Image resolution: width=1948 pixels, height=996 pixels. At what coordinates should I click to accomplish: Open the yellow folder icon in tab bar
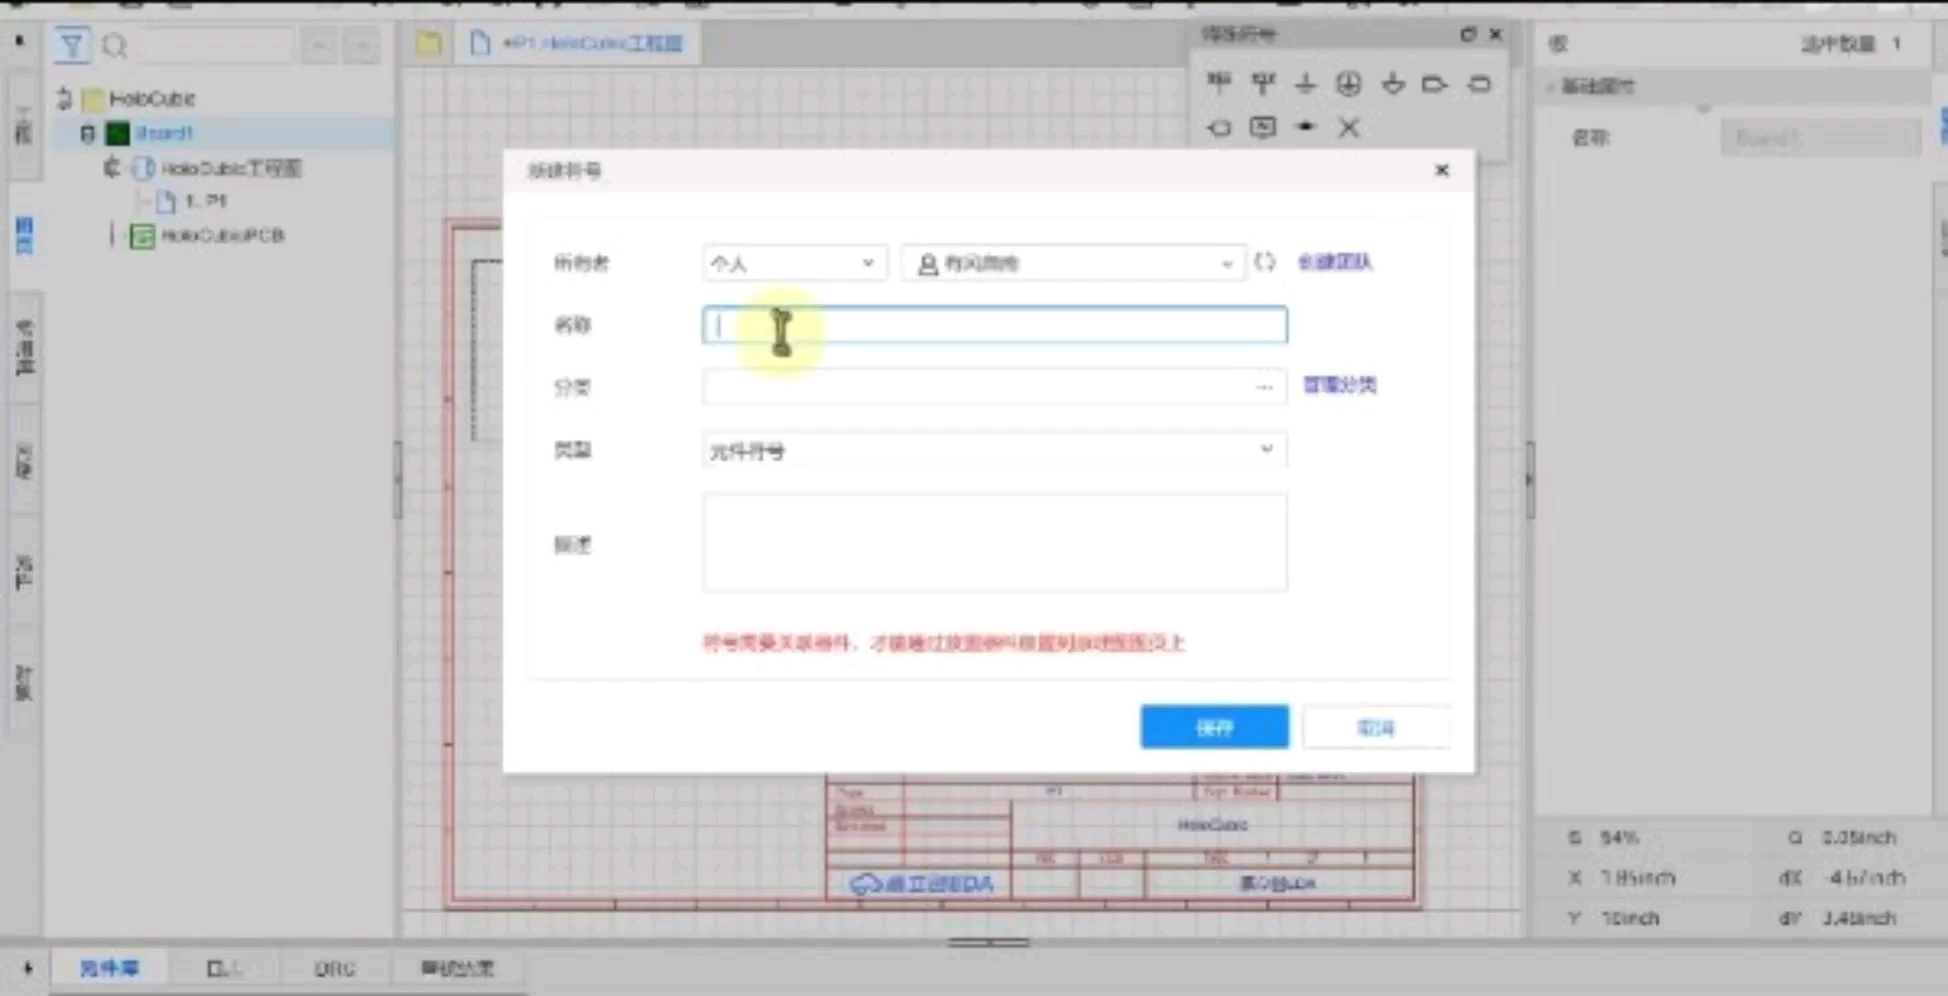point(429,43)
